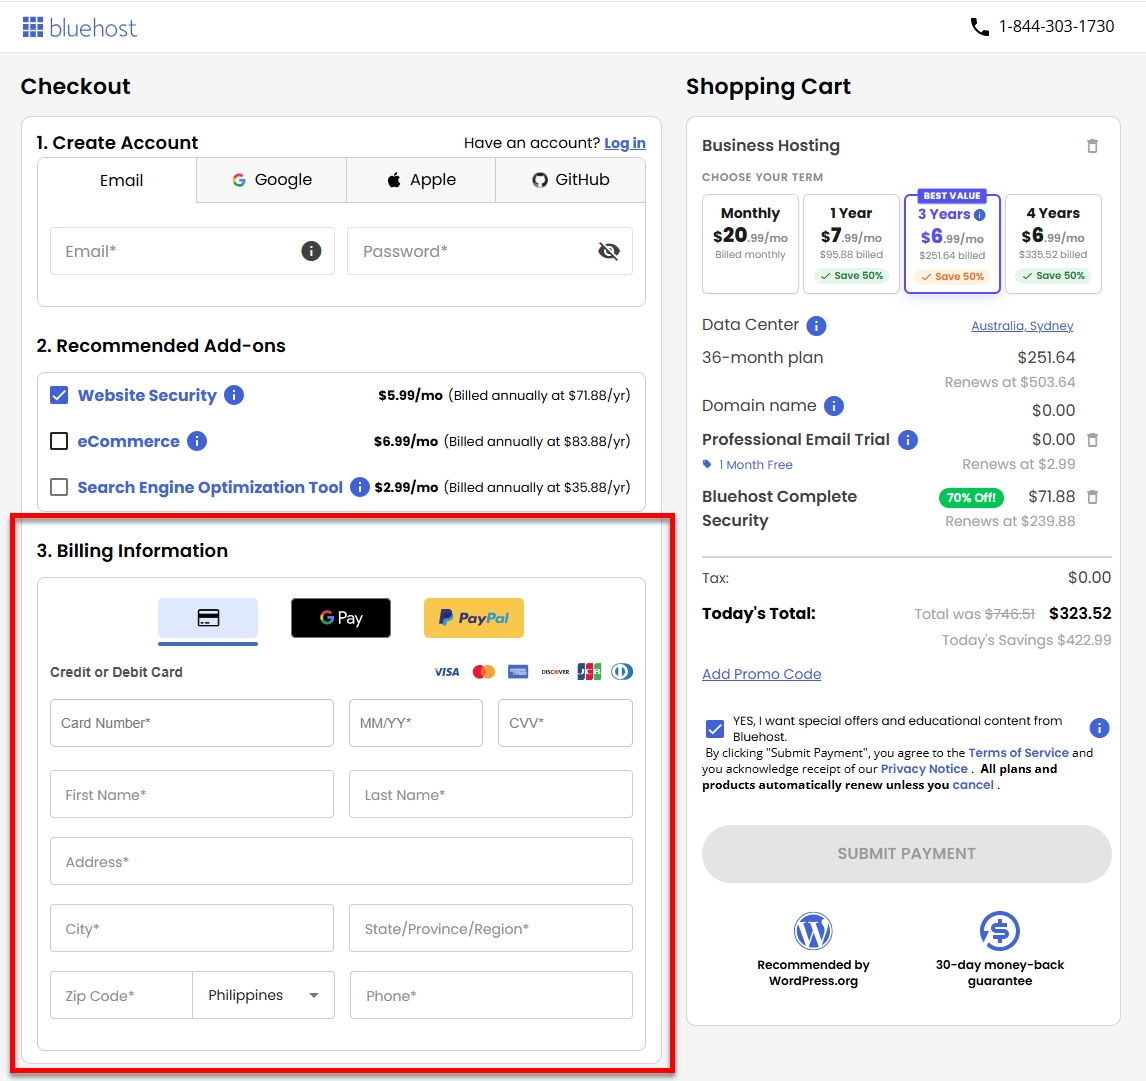Click the info icon in Email field
Screen dimensions: 1146x1081
[x=311, y=251]
